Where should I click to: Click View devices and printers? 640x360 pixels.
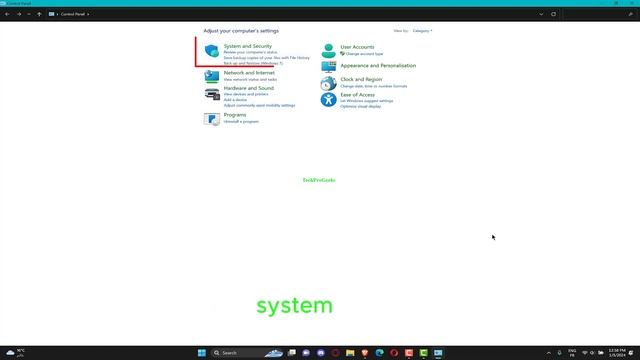tap(246, 94)
